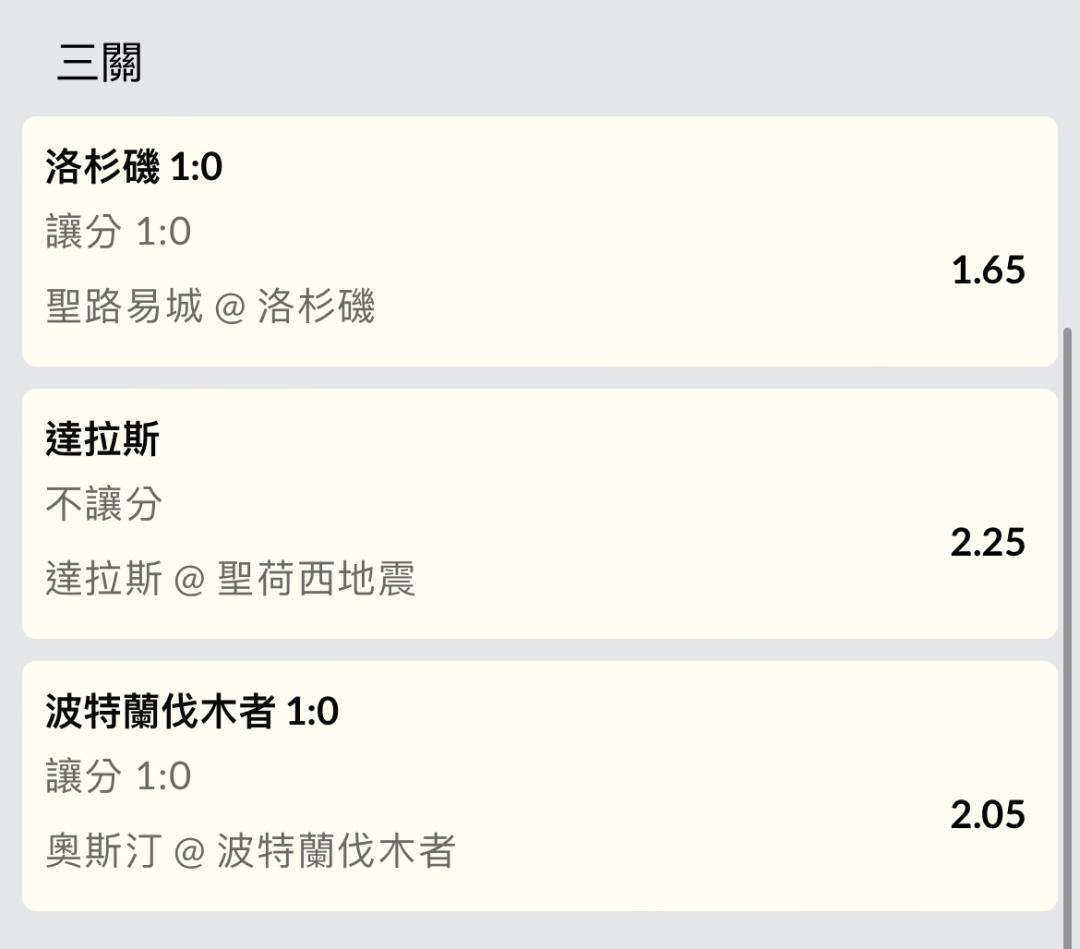
Task: Select the 洛杉磯 1:0 bet card
Action: point(539,241)
